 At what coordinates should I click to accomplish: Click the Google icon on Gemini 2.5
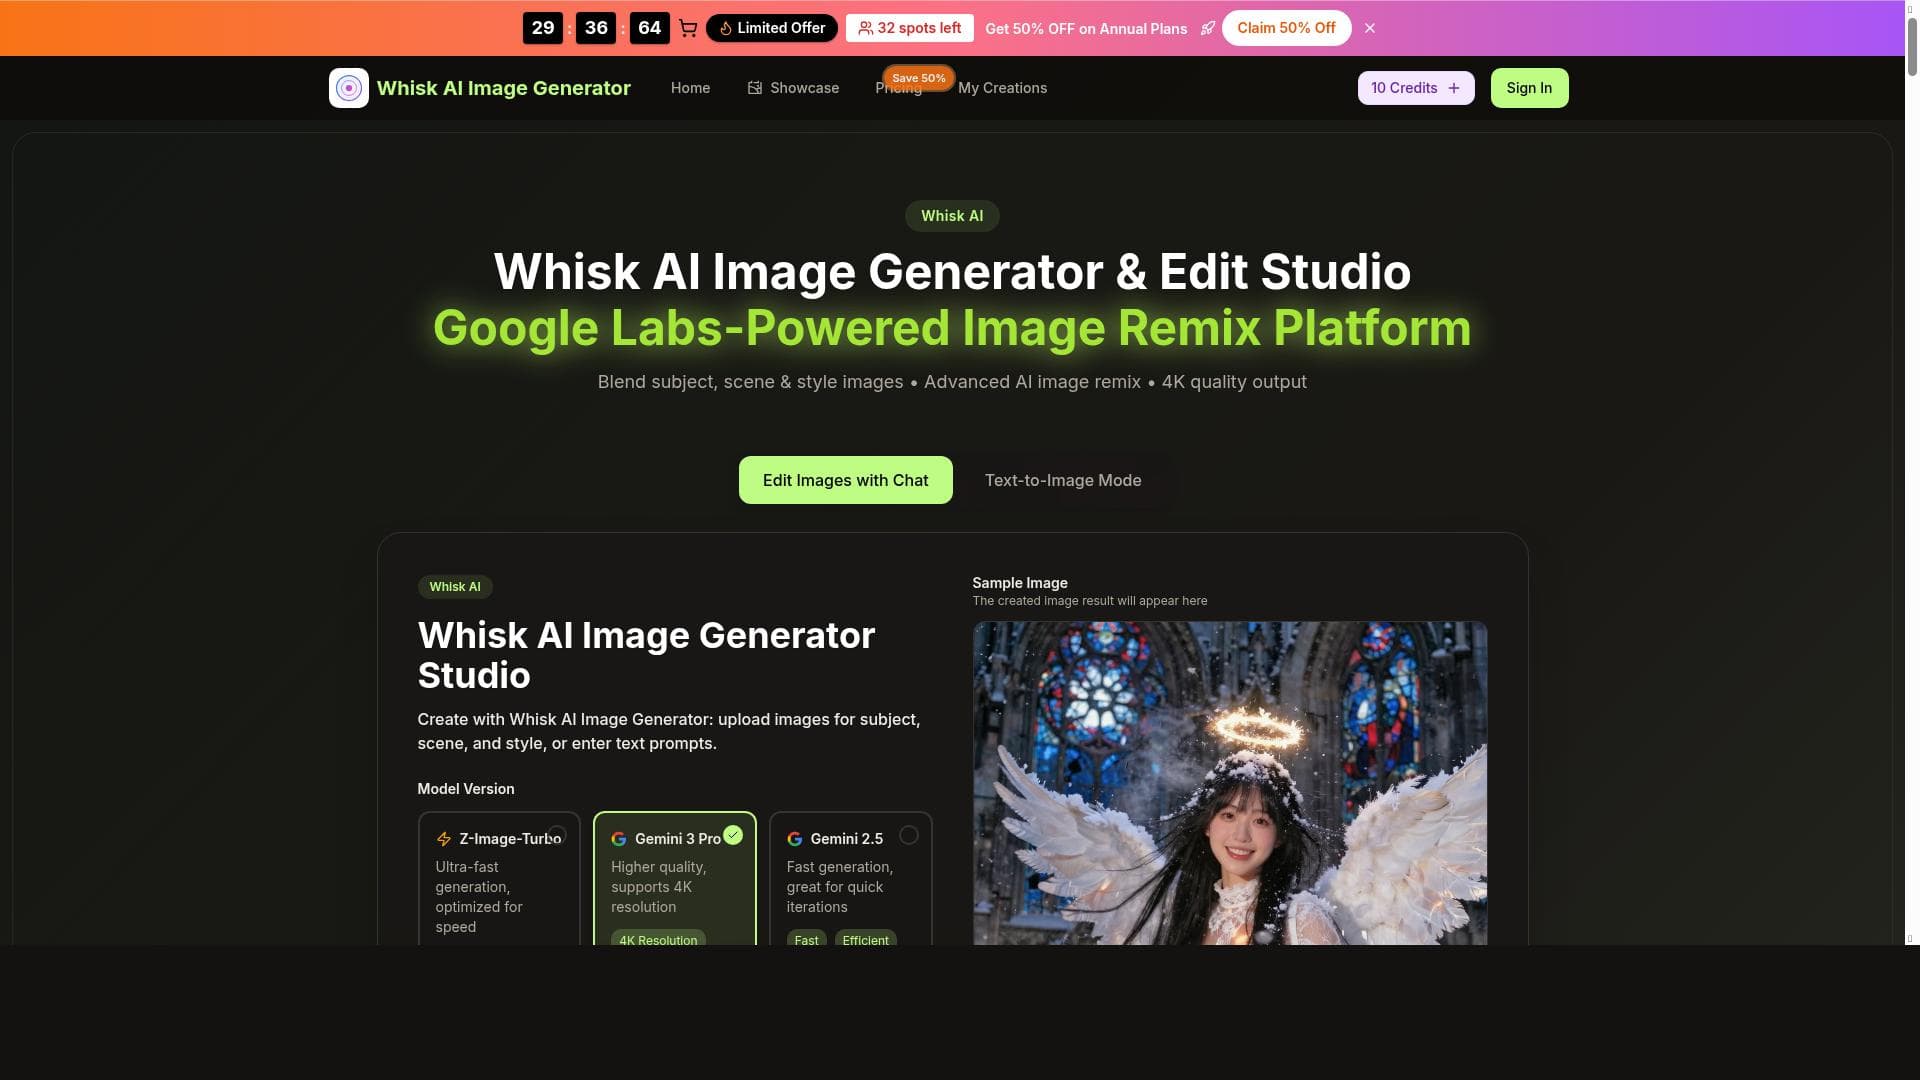[795, 839]
